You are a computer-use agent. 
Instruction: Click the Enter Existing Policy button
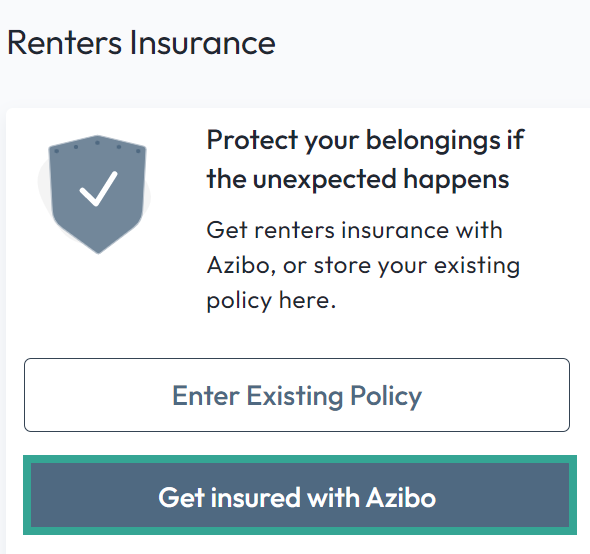[297, 395]
